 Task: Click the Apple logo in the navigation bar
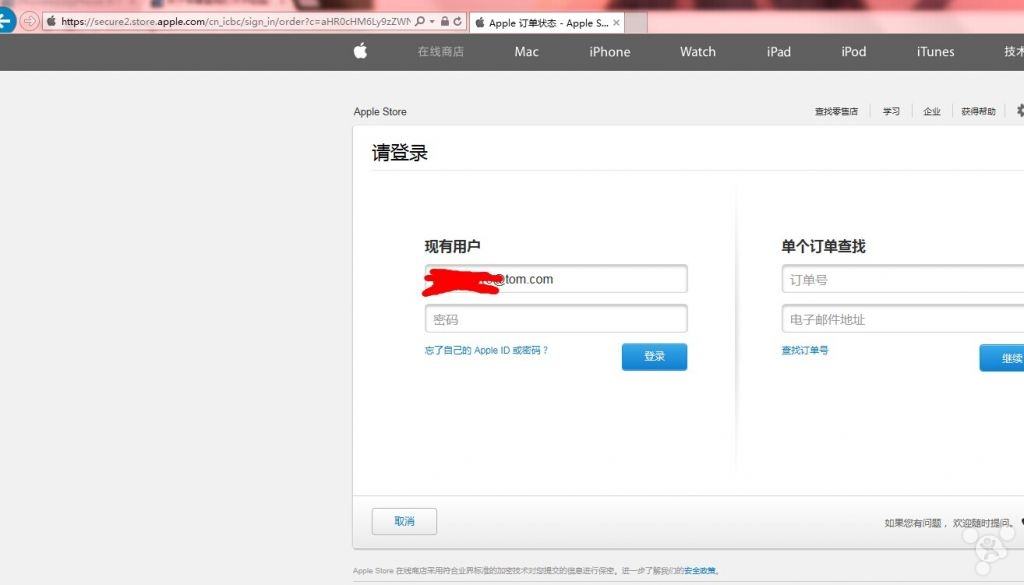click(359, 51)
